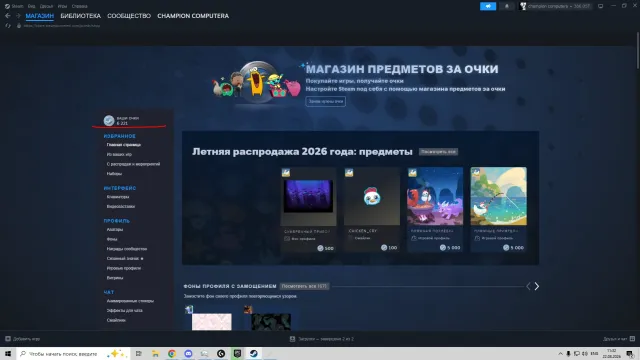Screen dimensions: 640x360
Task: Open the notifications bell icon
Action: [x=507, y=6]
